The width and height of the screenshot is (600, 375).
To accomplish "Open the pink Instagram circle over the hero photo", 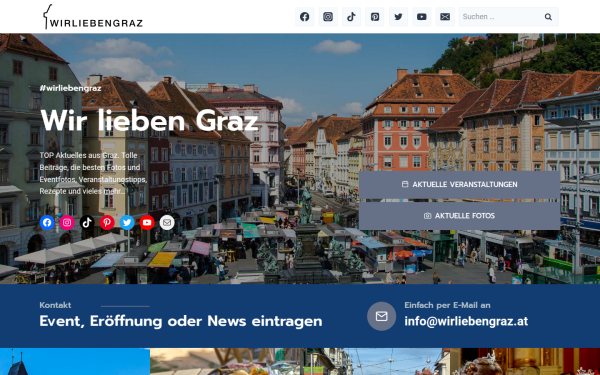I will [x=67, y=223].
